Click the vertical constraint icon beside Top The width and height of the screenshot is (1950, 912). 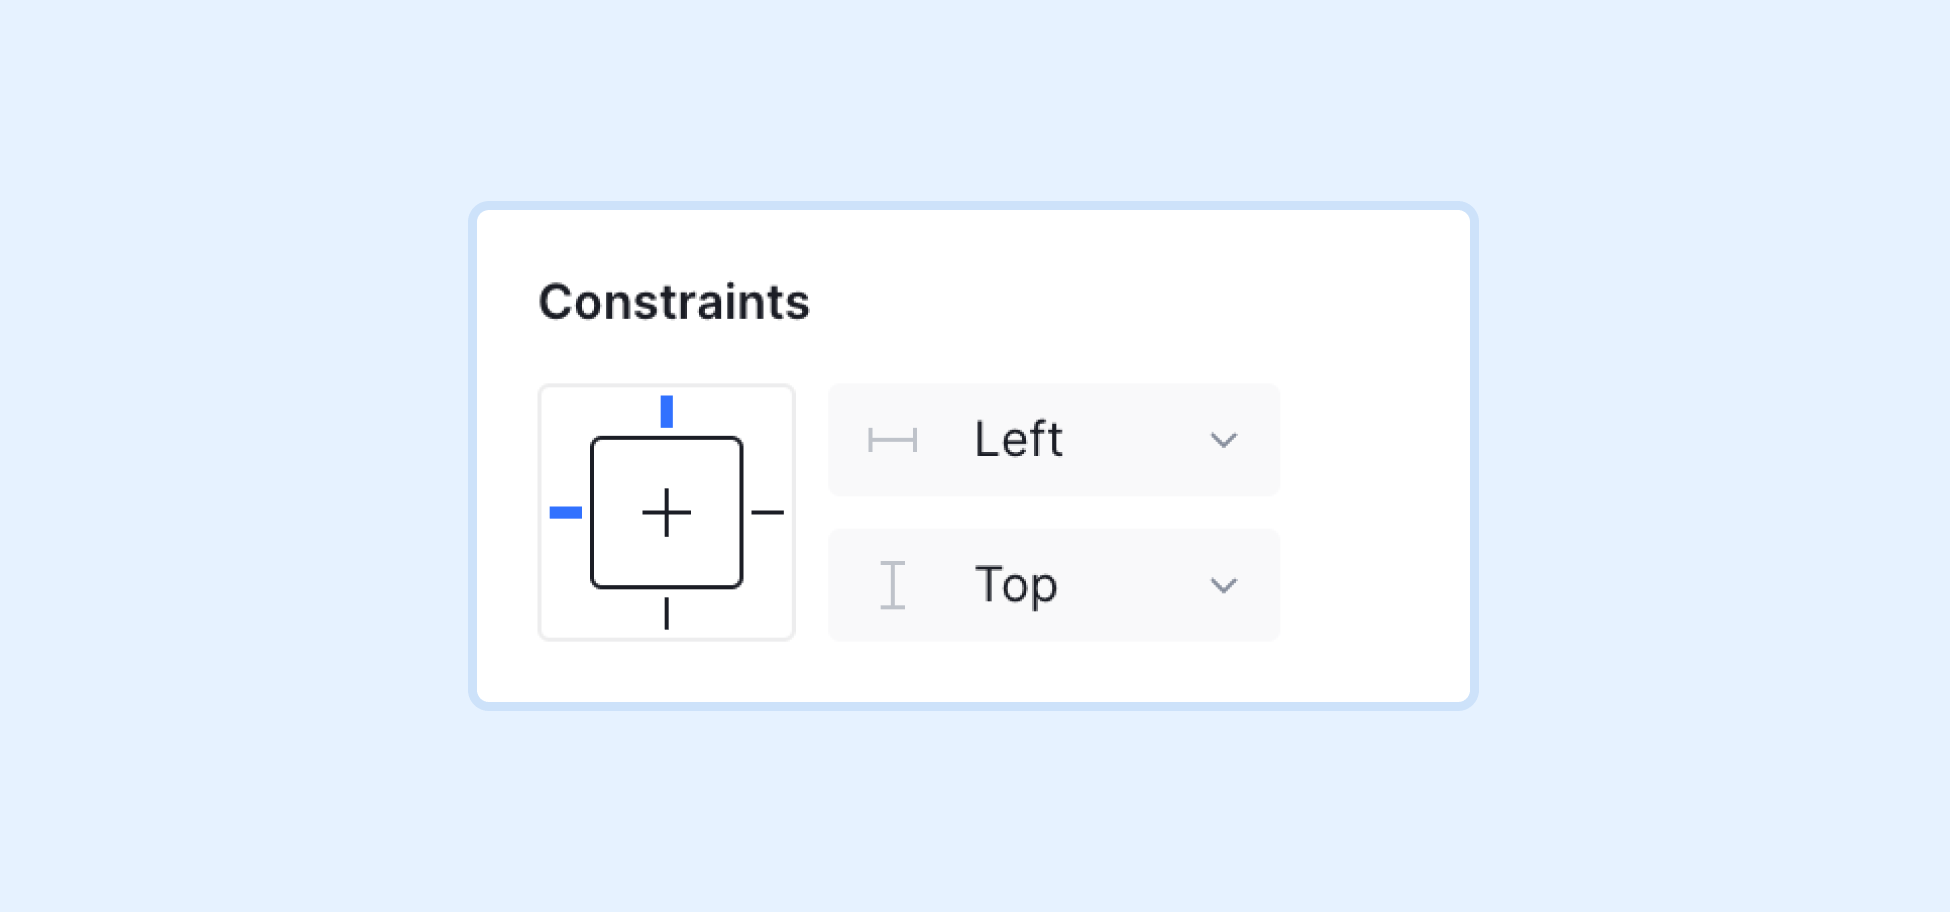893,585
